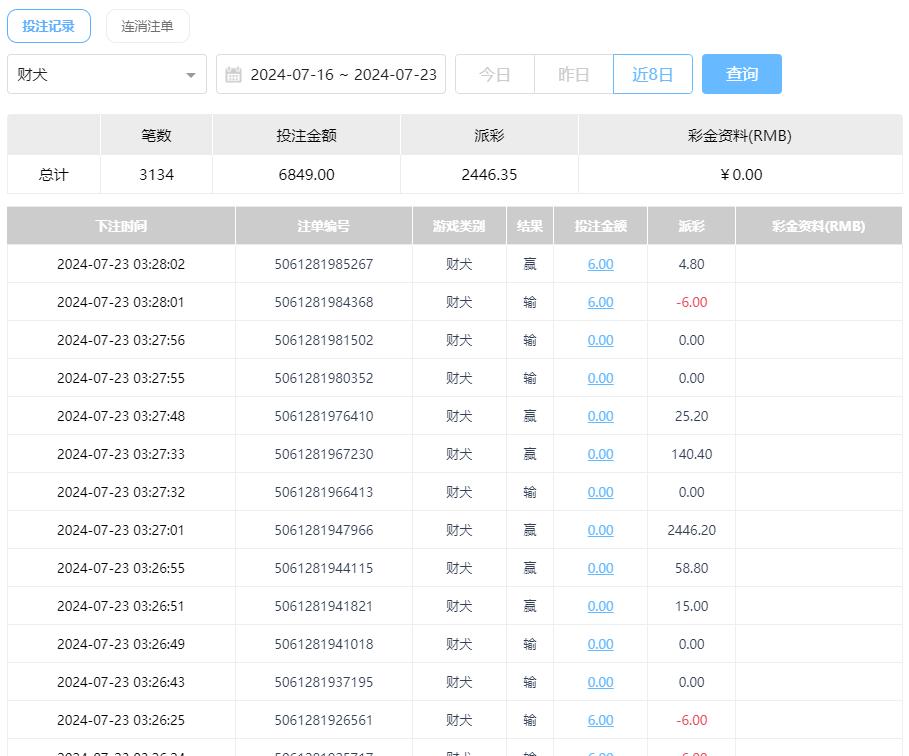Open the 6.00 bet link at 03:28:01

(x=600, y=302)
